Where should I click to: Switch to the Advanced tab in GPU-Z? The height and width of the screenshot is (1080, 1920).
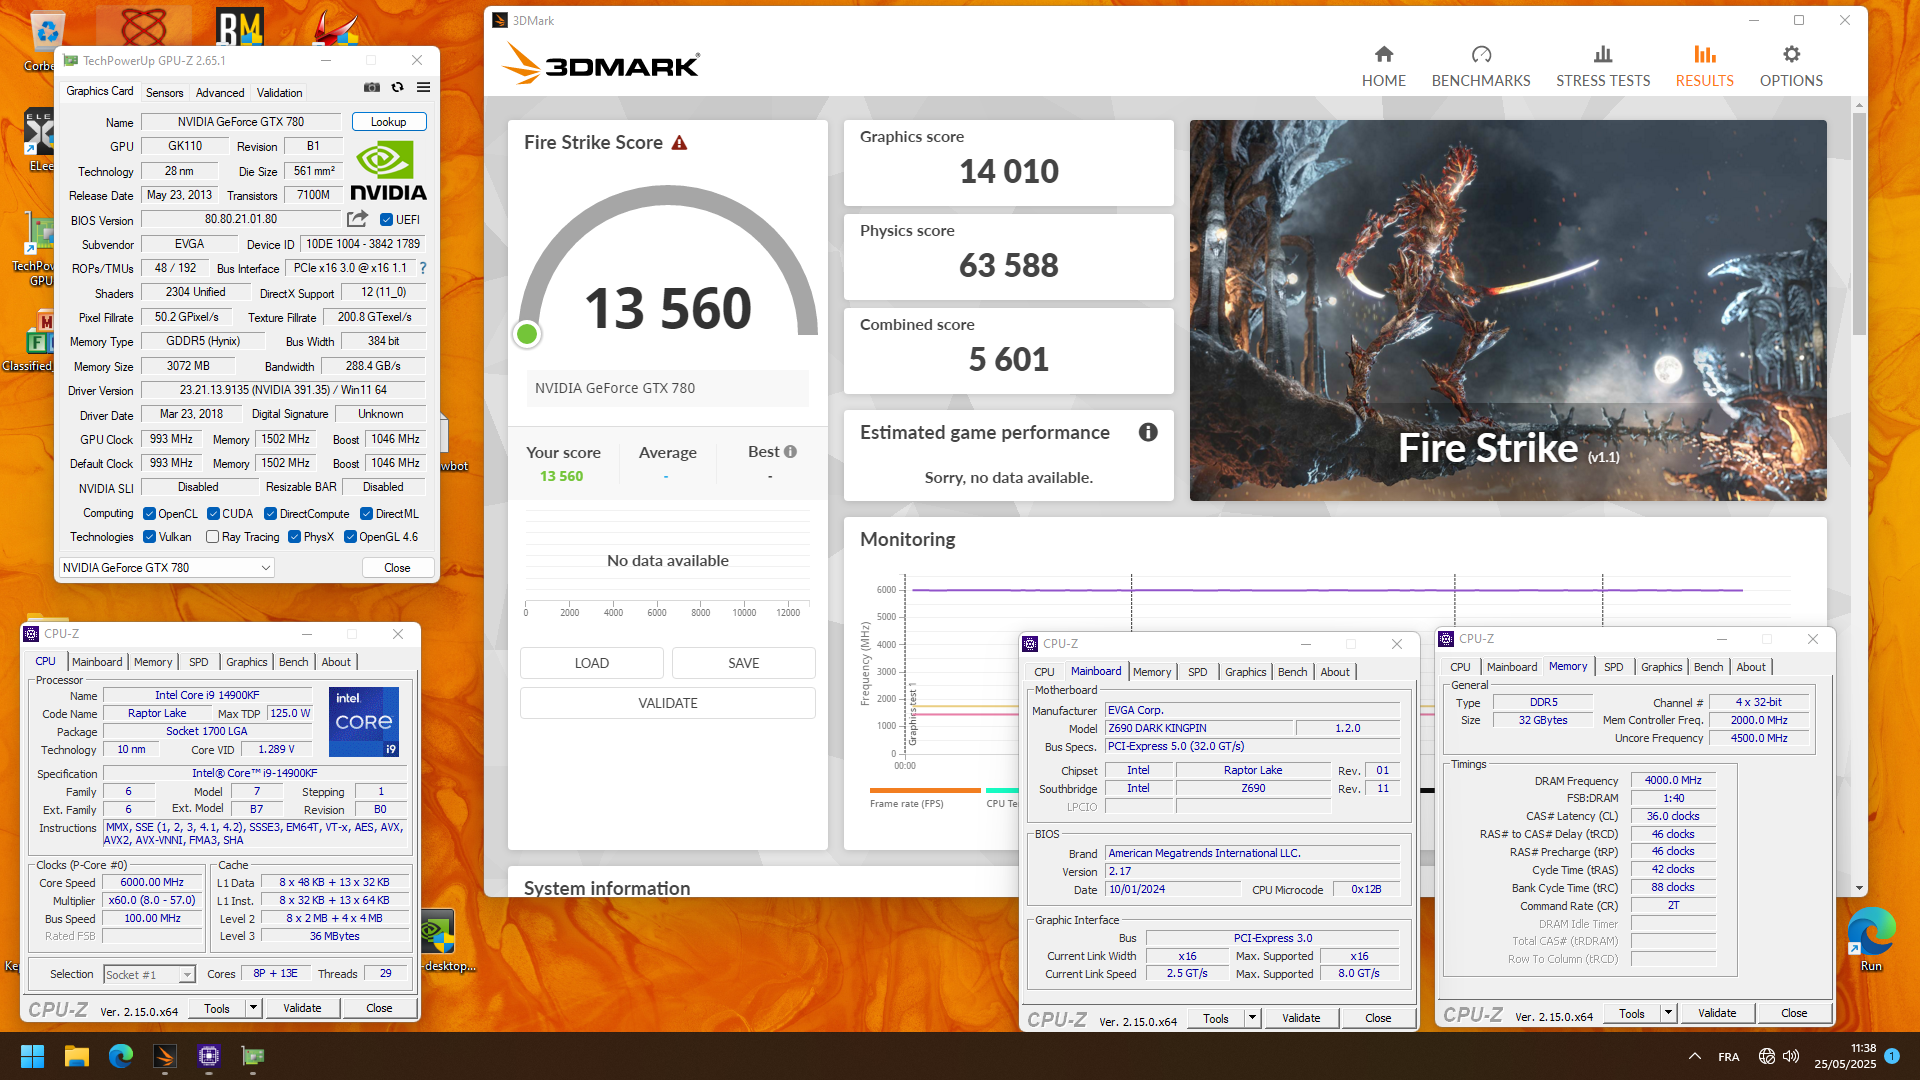[x=220, y=92]
